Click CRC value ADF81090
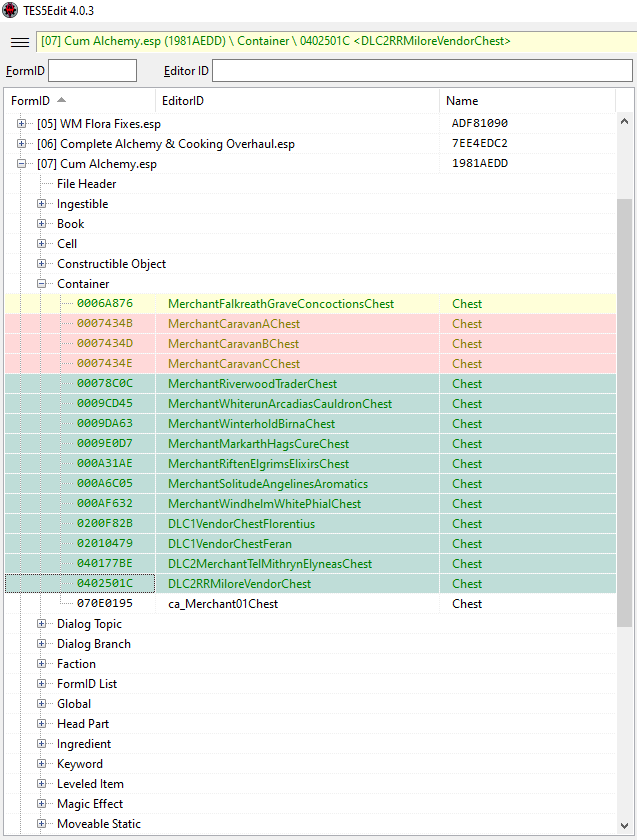The image size is (637, 840). coord(479,123)
